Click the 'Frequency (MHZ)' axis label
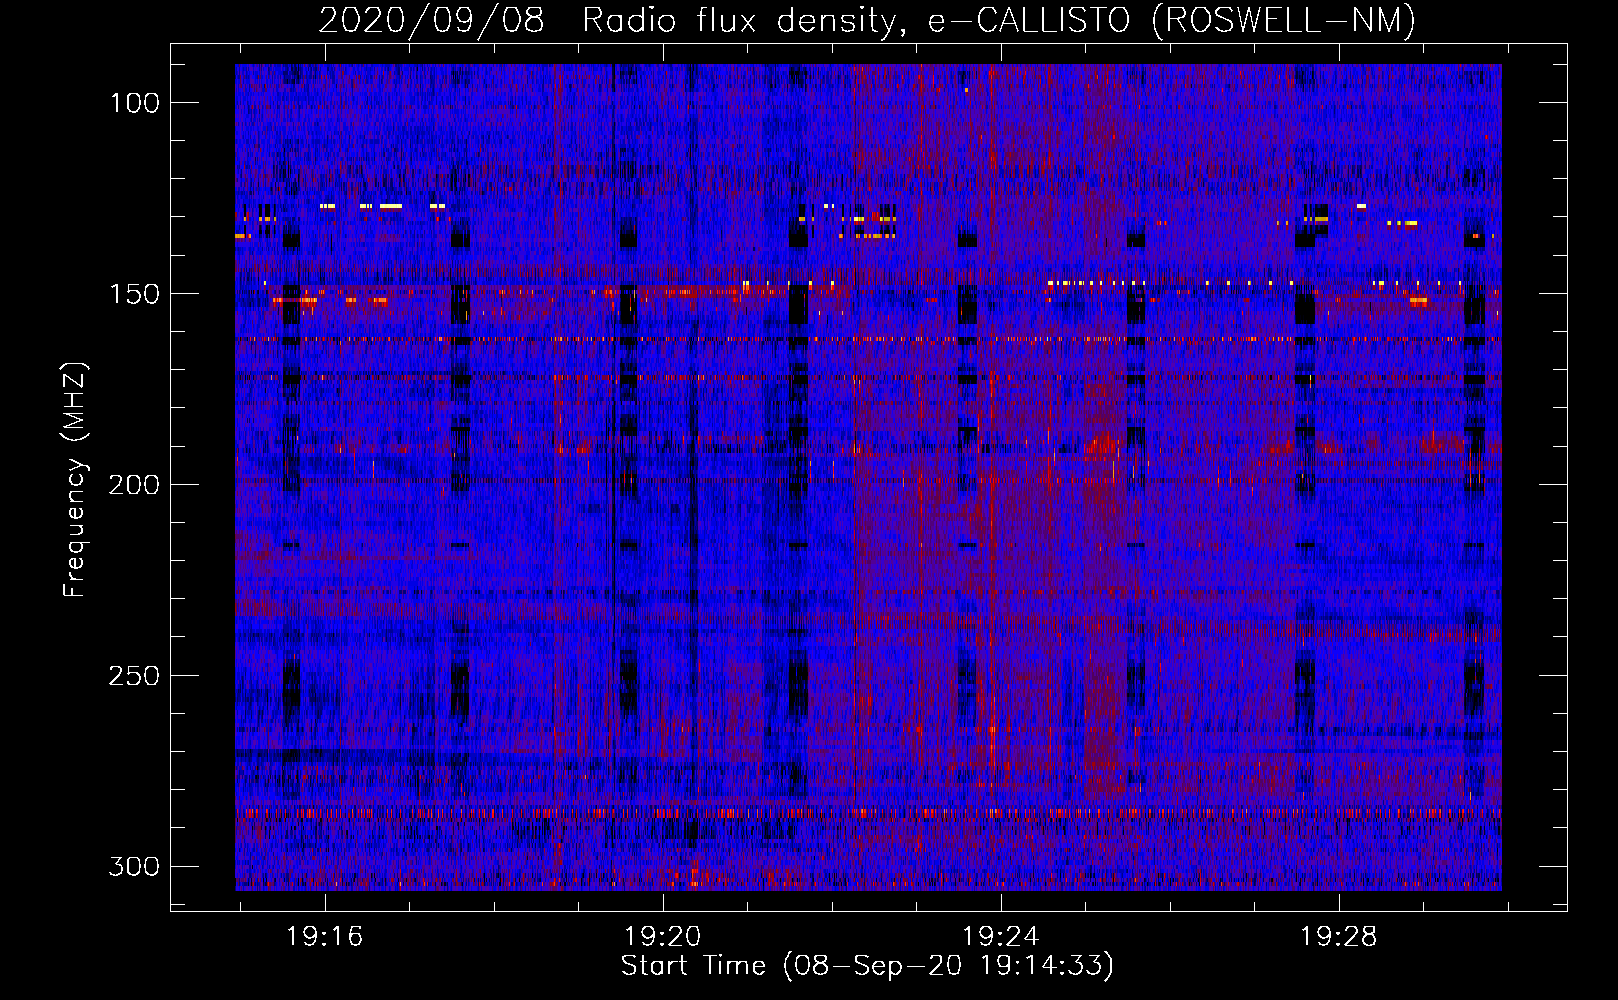The image size is (1618, 1000). (75, 479)
